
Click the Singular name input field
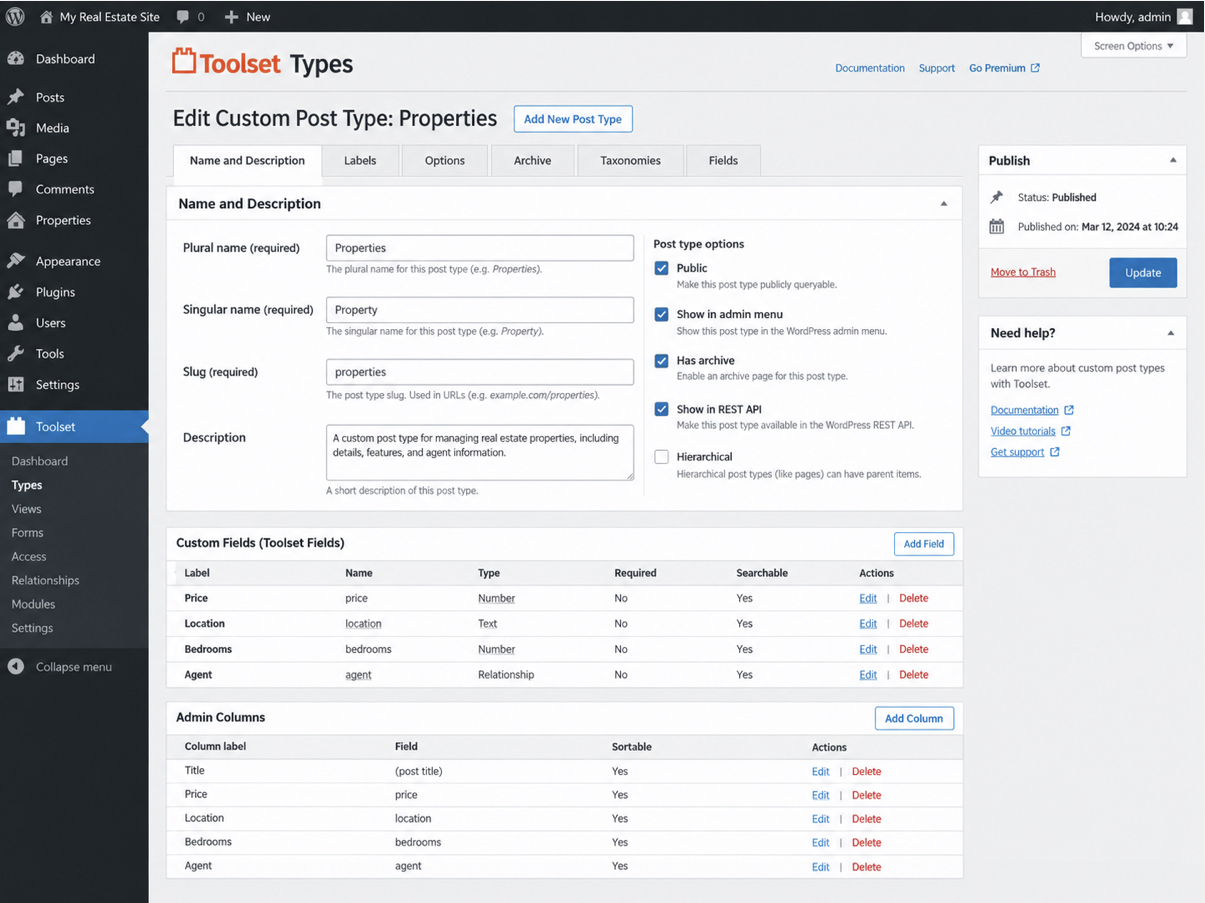[480, 310]
